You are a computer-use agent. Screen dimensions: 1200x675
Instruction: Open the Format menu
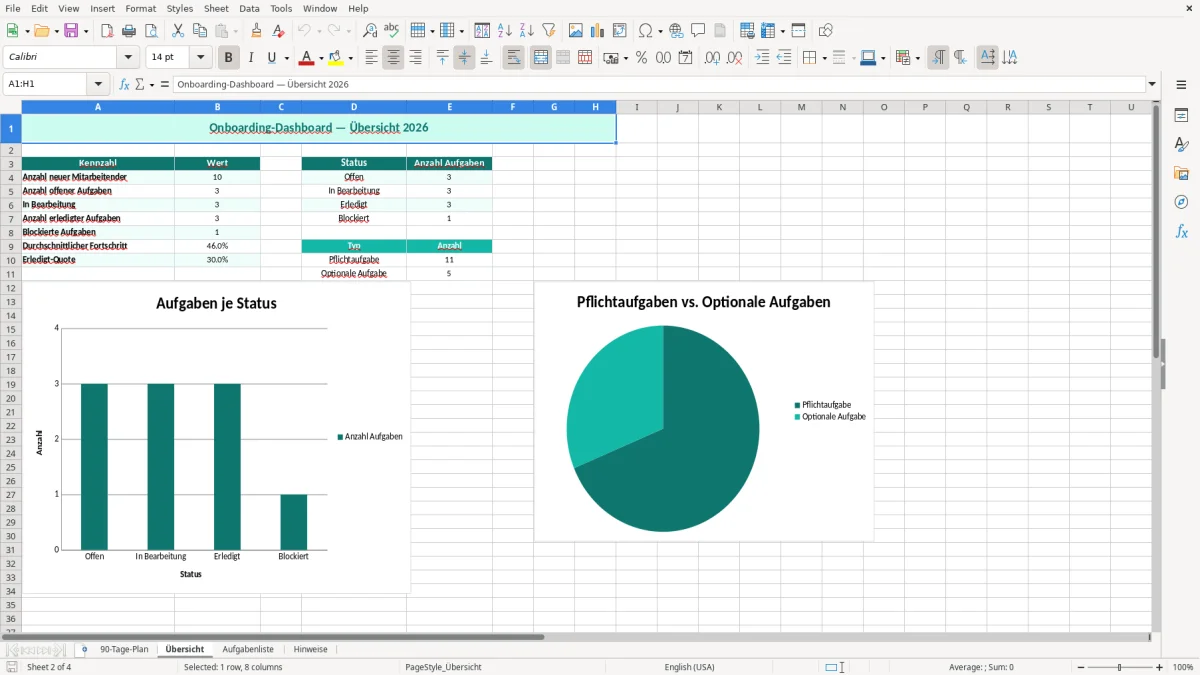tap(140, 8)
